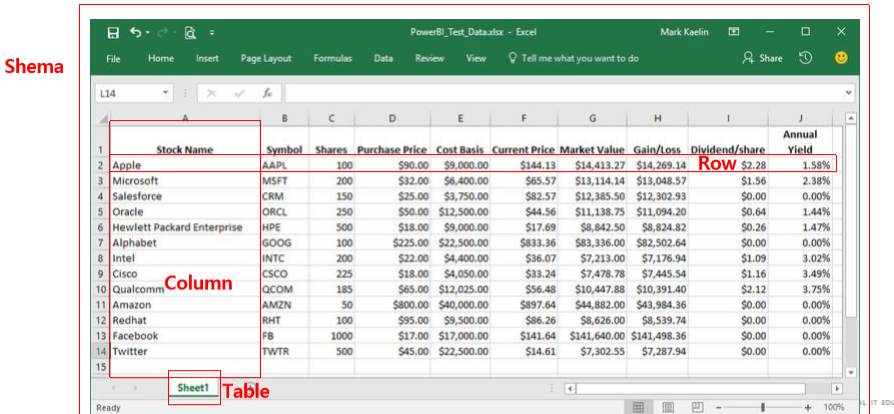Click the previous sheet navigation arrow
This screenshot has height=414, width=894.
(113, 388)
